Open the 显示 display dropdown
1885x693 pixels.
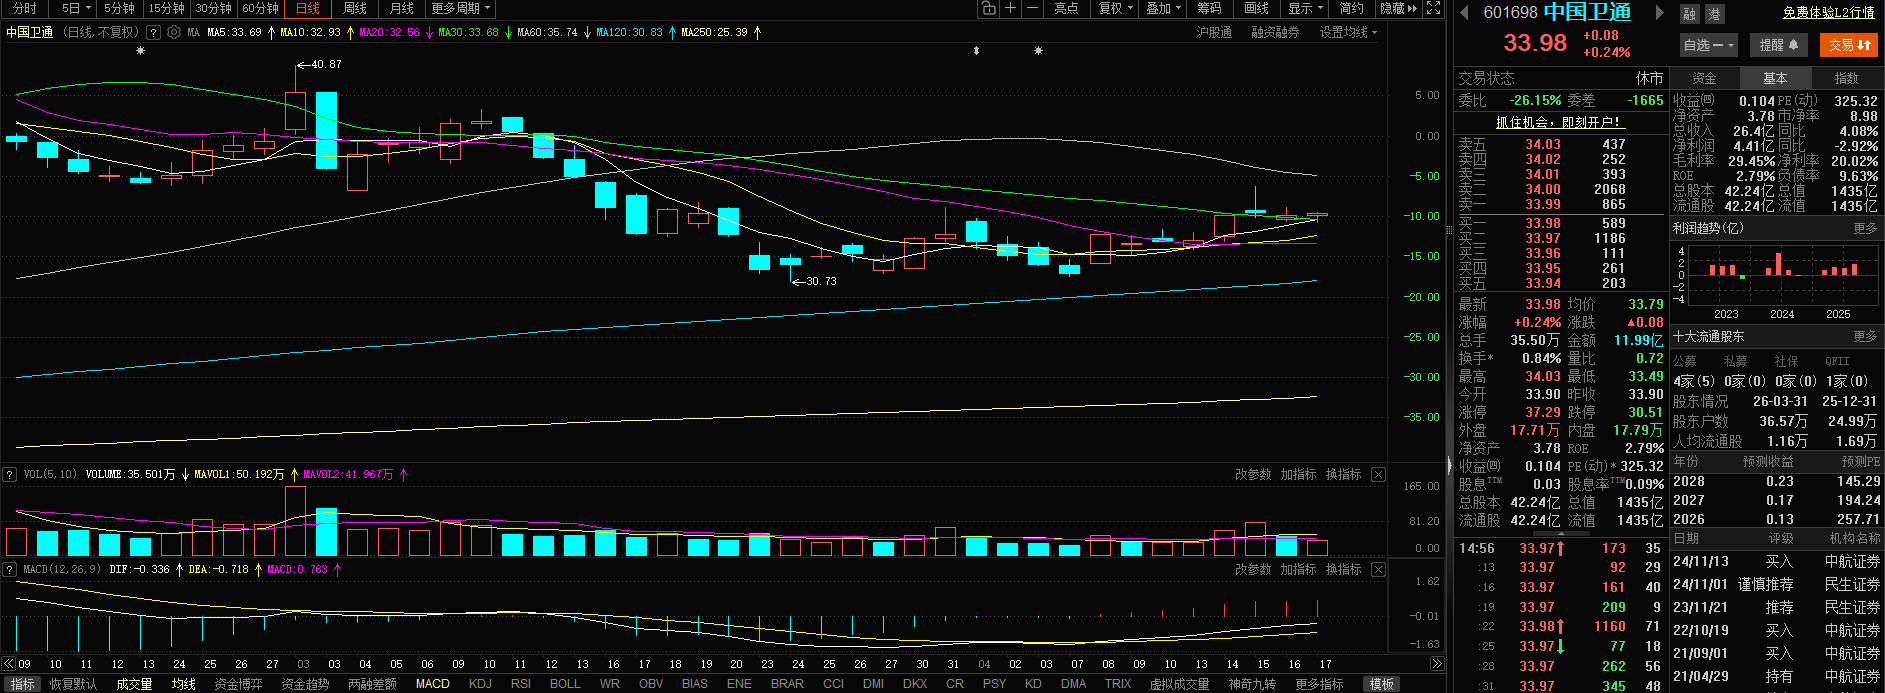click(x=1306, y=8)
